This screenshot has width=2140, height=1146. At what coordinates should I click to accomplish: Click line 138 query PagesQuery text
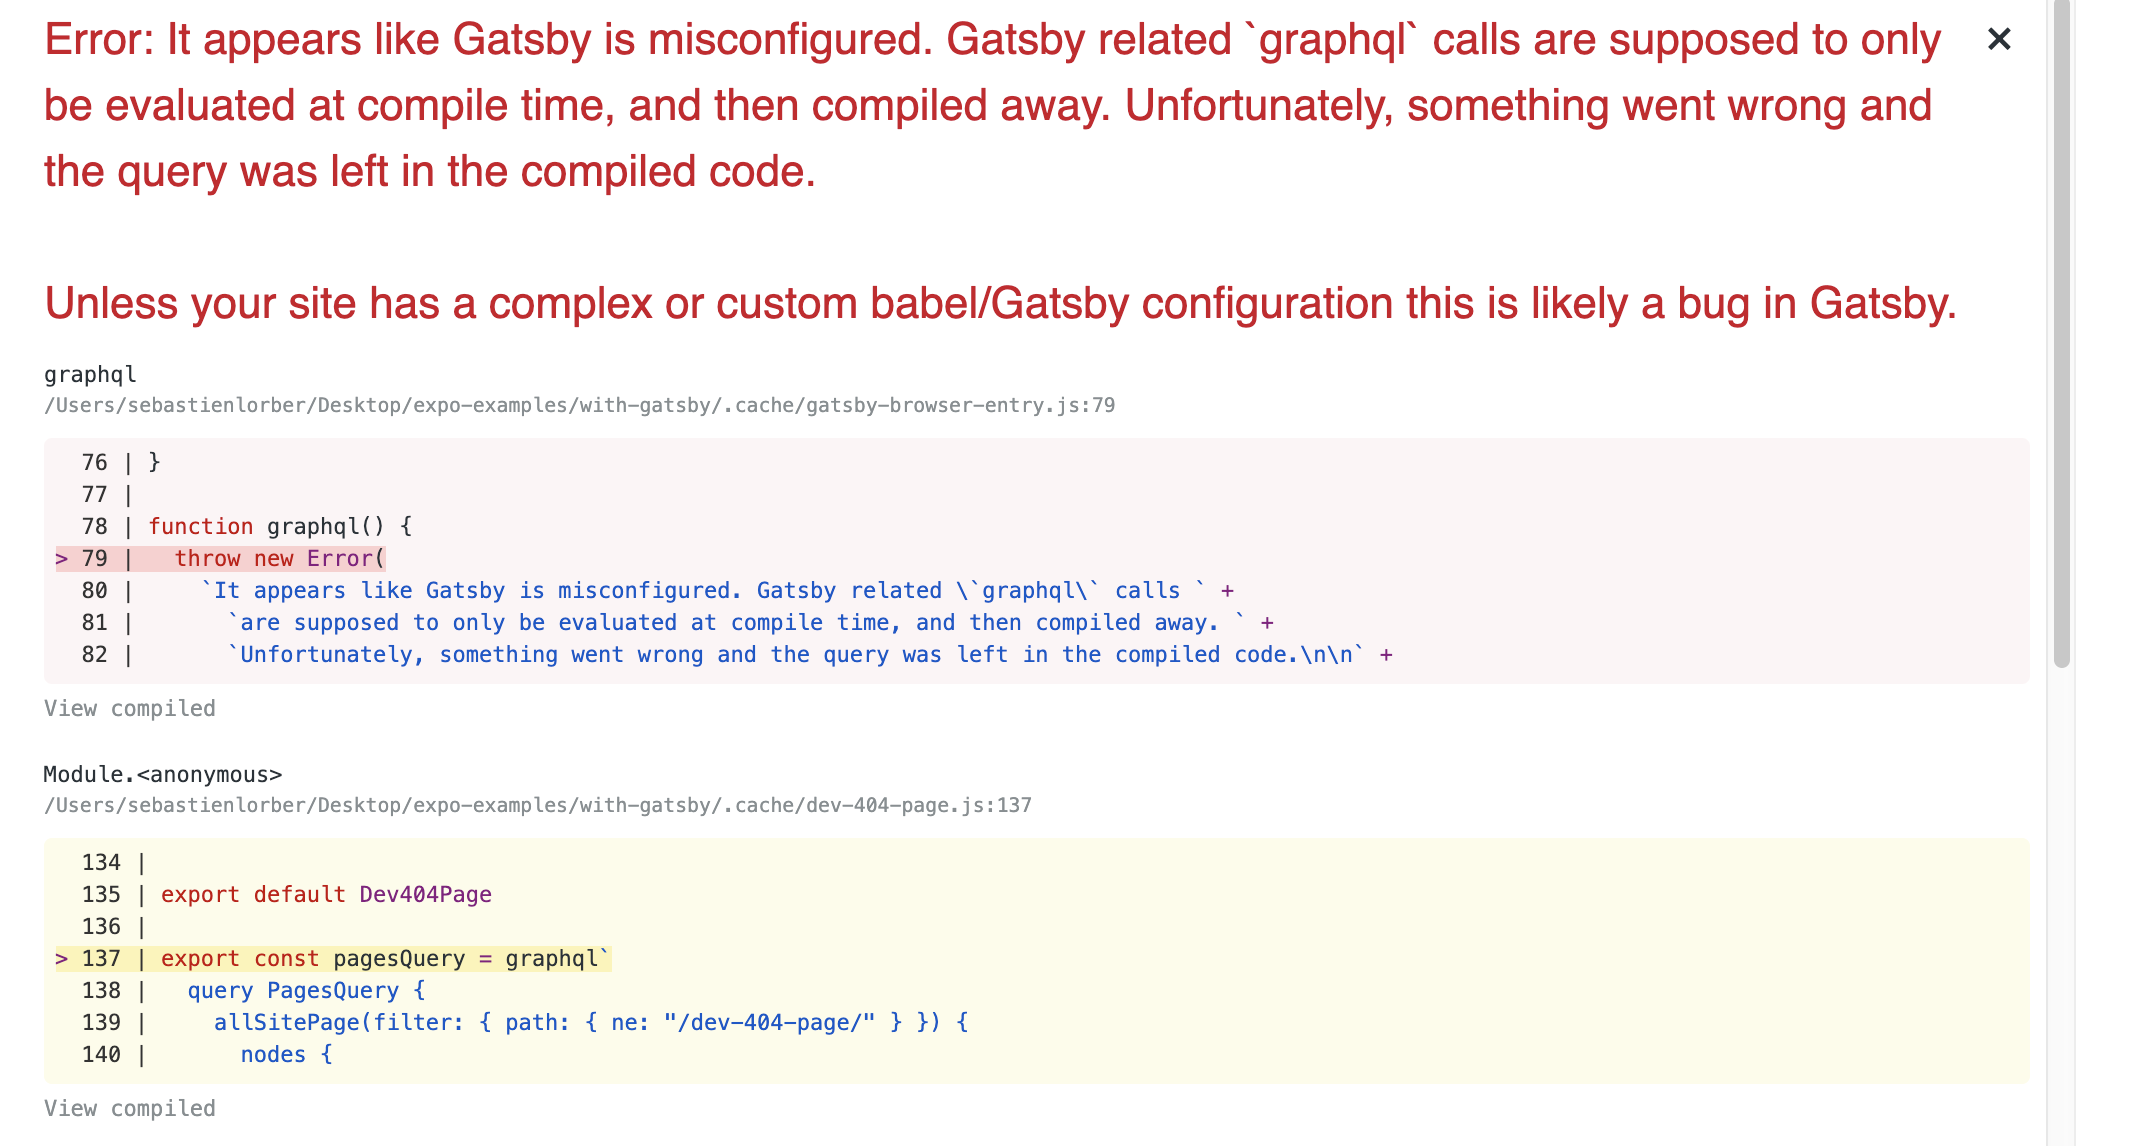tap(306, 990)
